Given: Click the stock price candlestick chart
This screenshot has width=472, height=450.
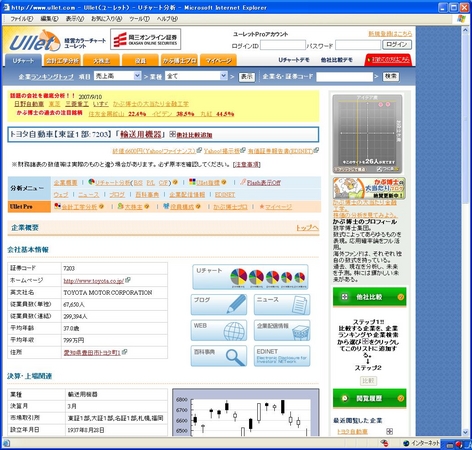Looking at the screenshot, I should tap(246, 413).
